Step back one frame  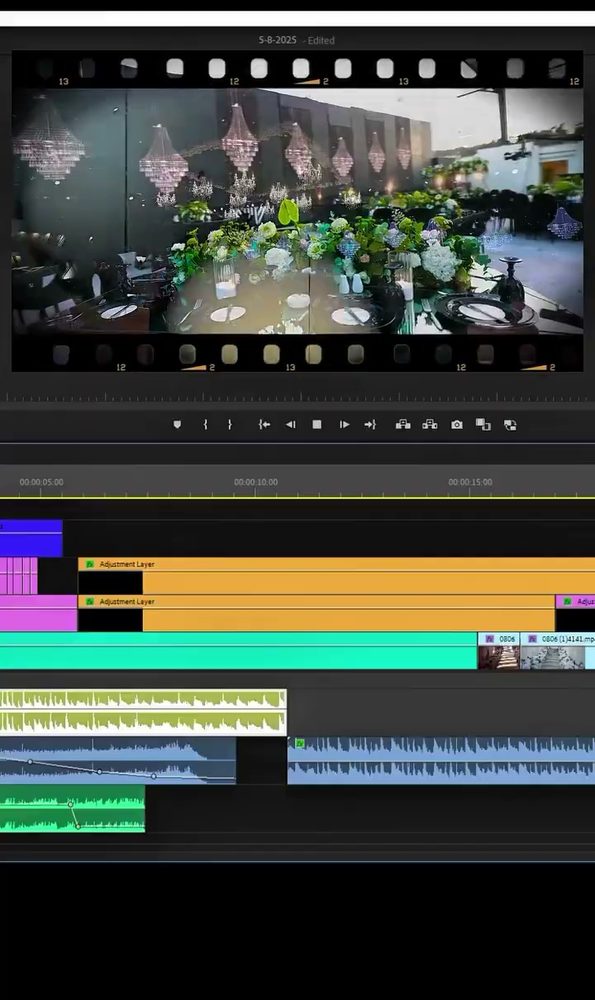291,424
